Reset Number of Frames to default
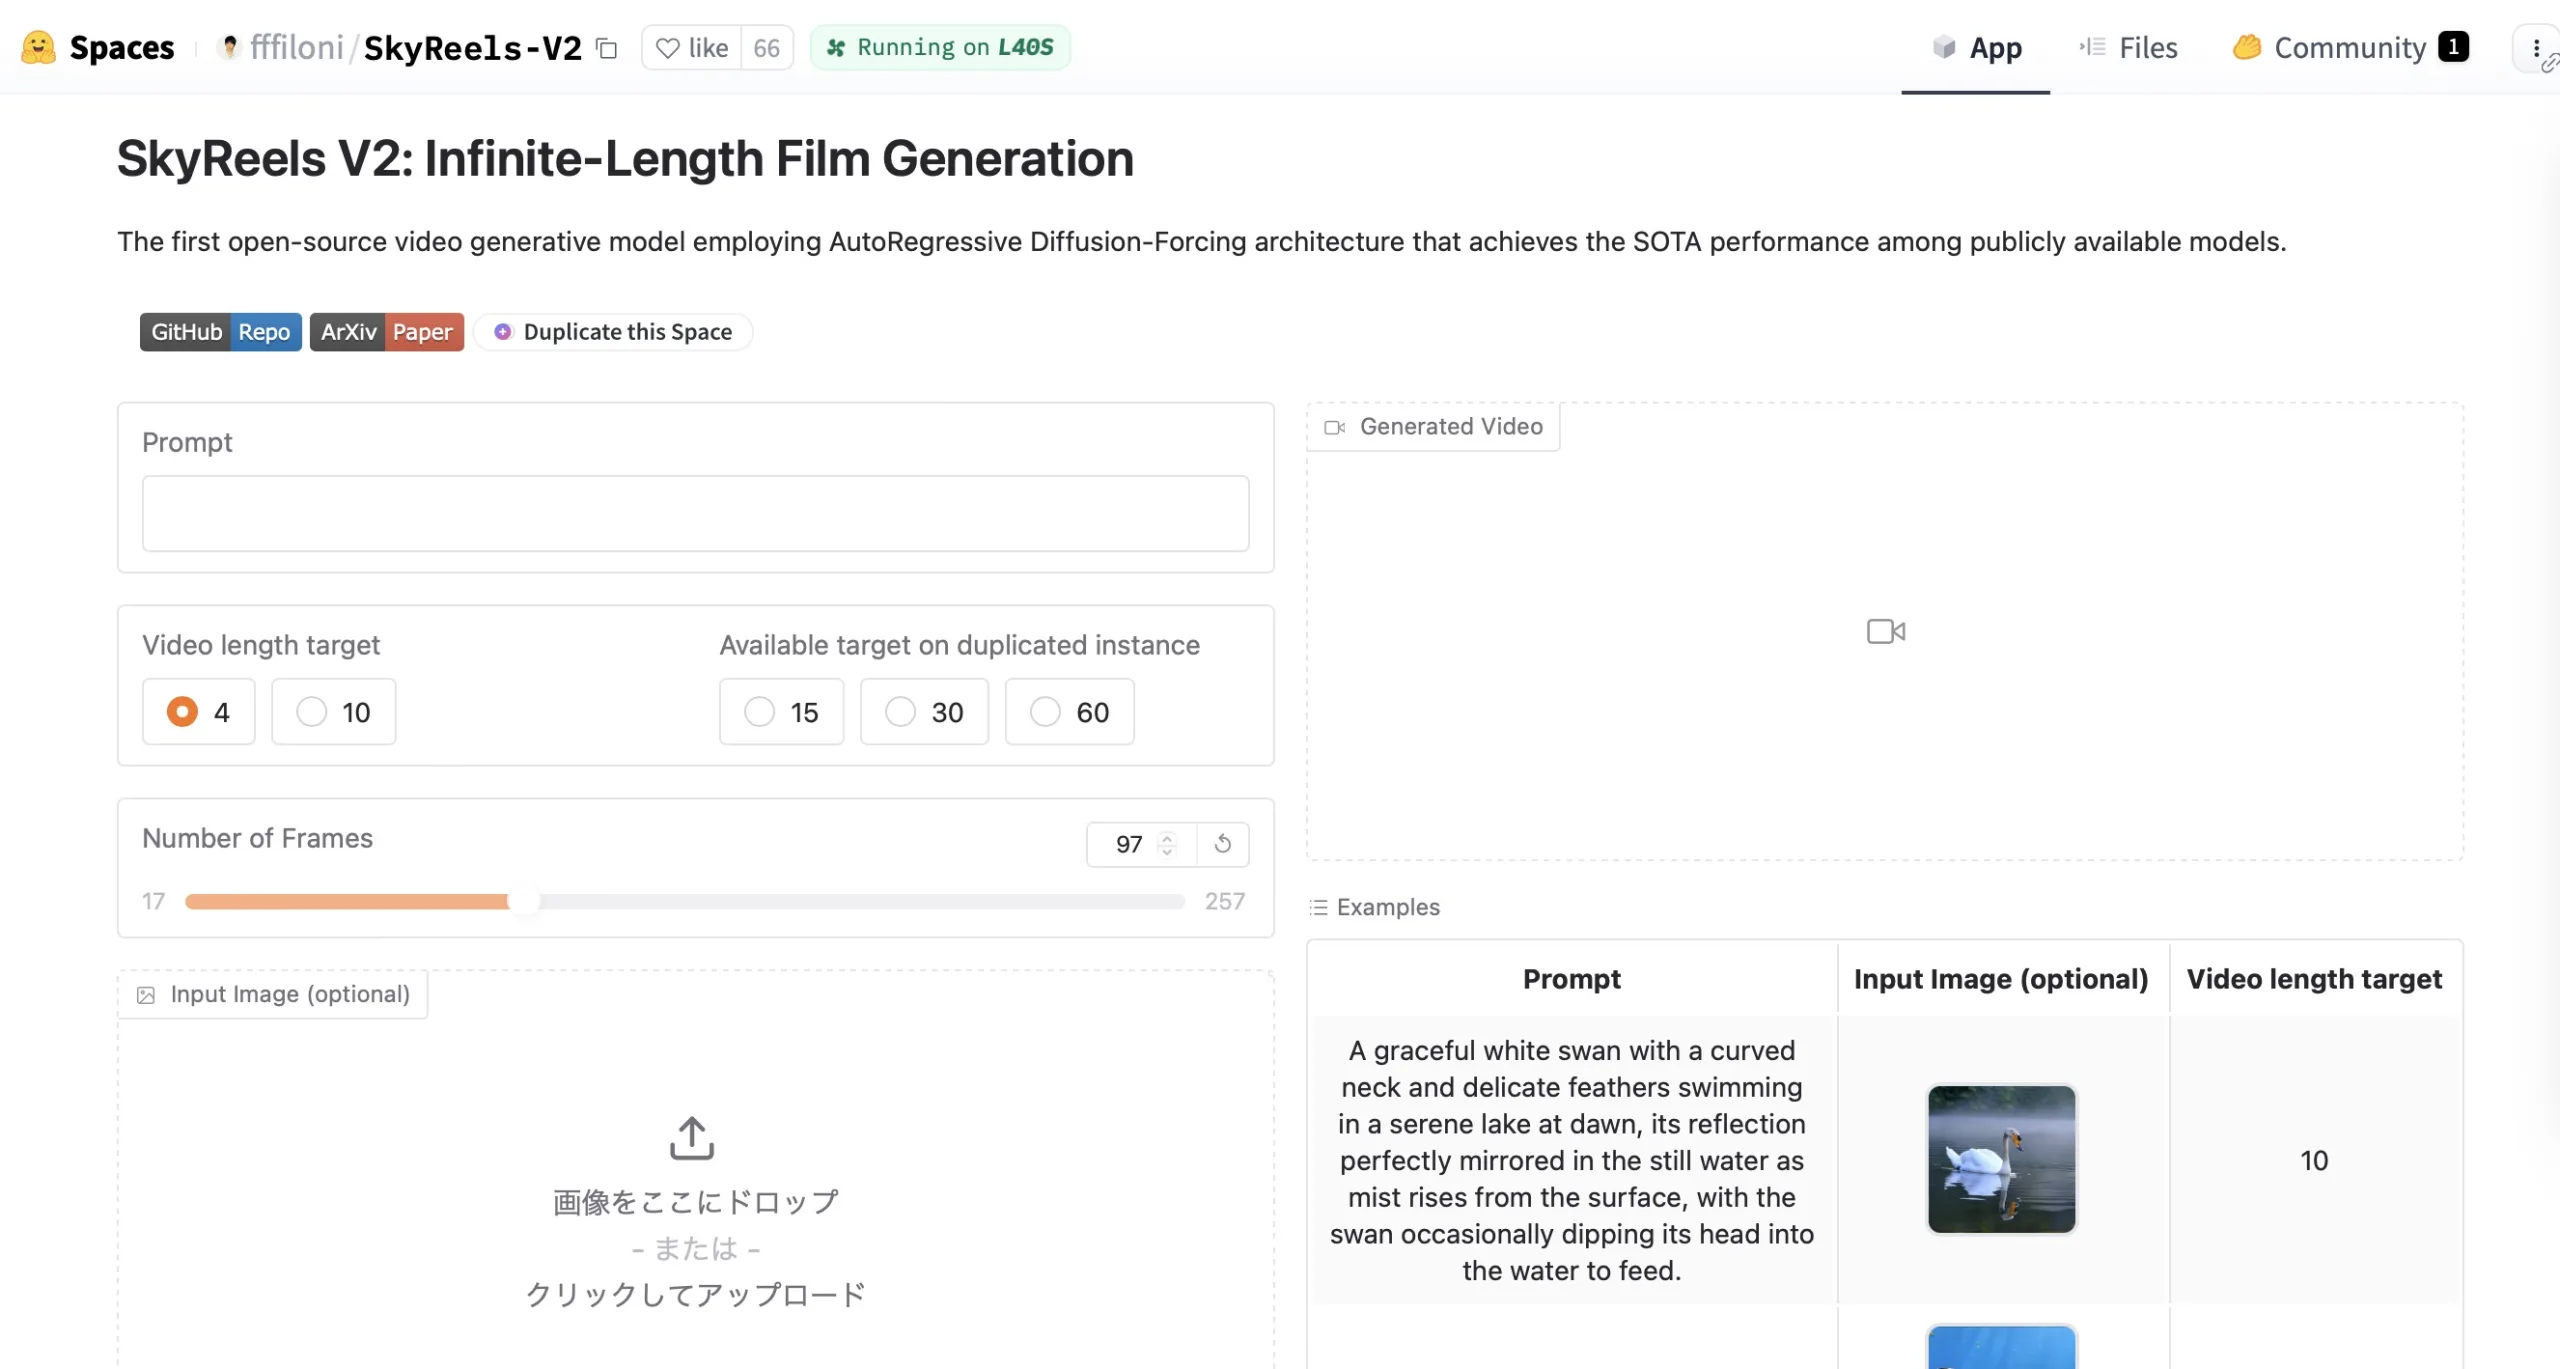 coord(1222,845)
